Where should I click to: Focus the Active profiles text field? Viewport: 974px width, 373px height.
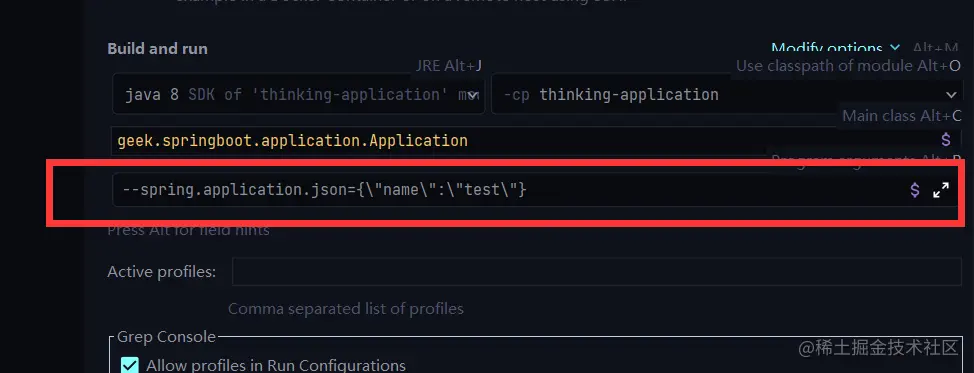[x=596, y=272]
